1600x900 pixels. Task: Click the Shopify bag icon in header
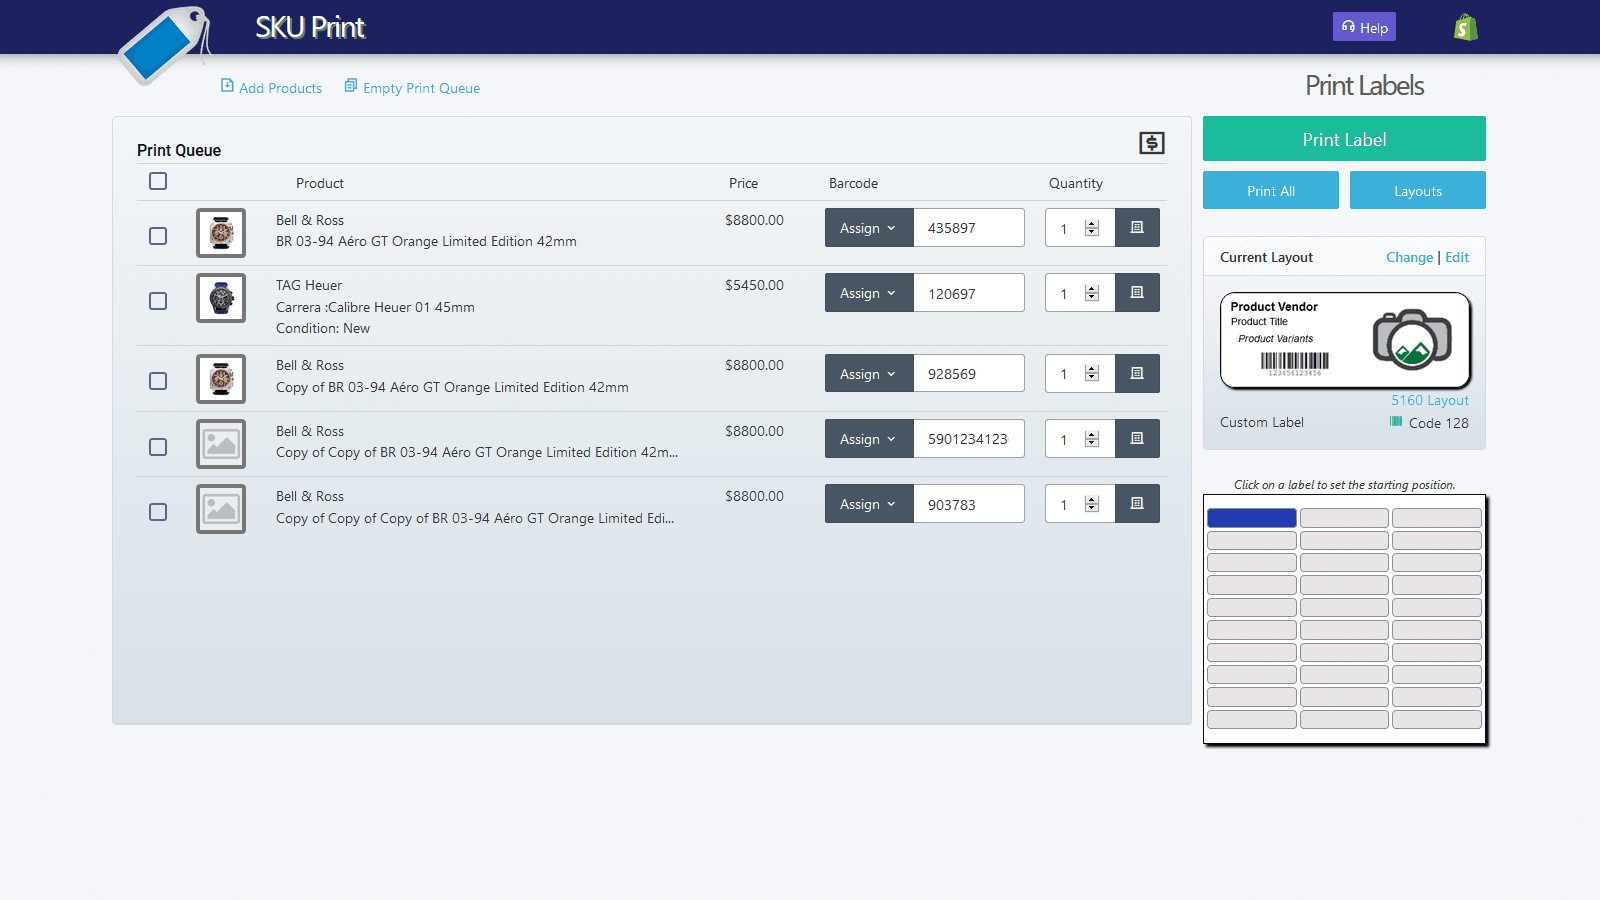[1465, 27]
